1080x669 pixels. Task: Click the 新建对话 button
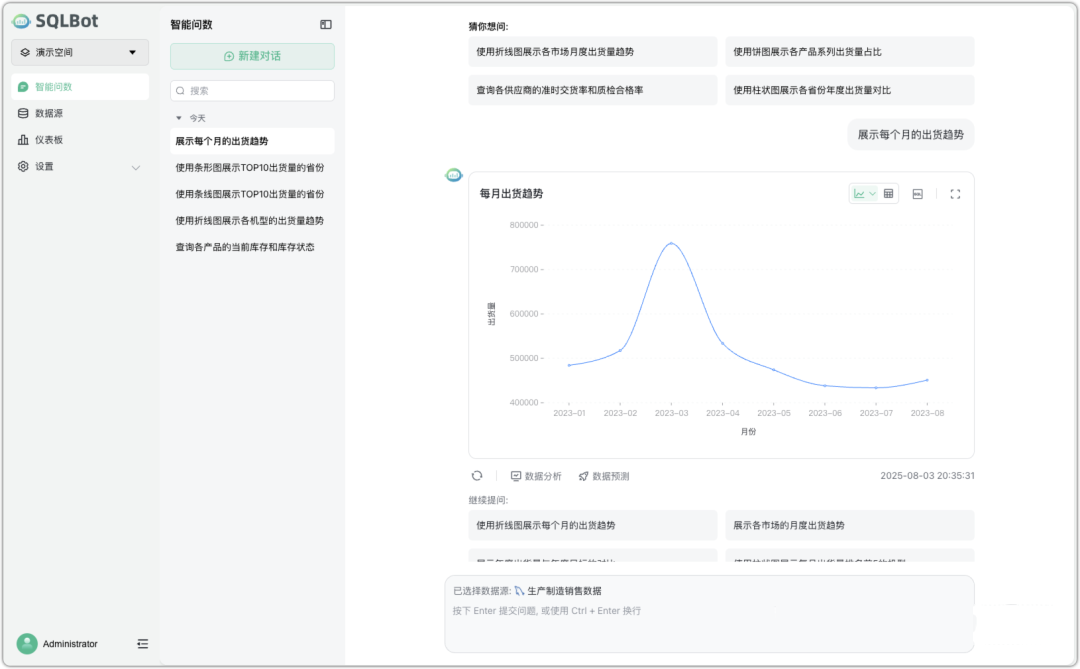[x=252, y=57]
